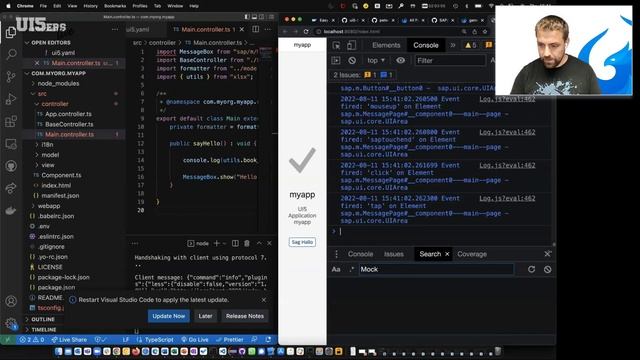The height and width of the screenshot is (360, 640).
Task: Create live expression with eye icon
Action: [401, 60]
